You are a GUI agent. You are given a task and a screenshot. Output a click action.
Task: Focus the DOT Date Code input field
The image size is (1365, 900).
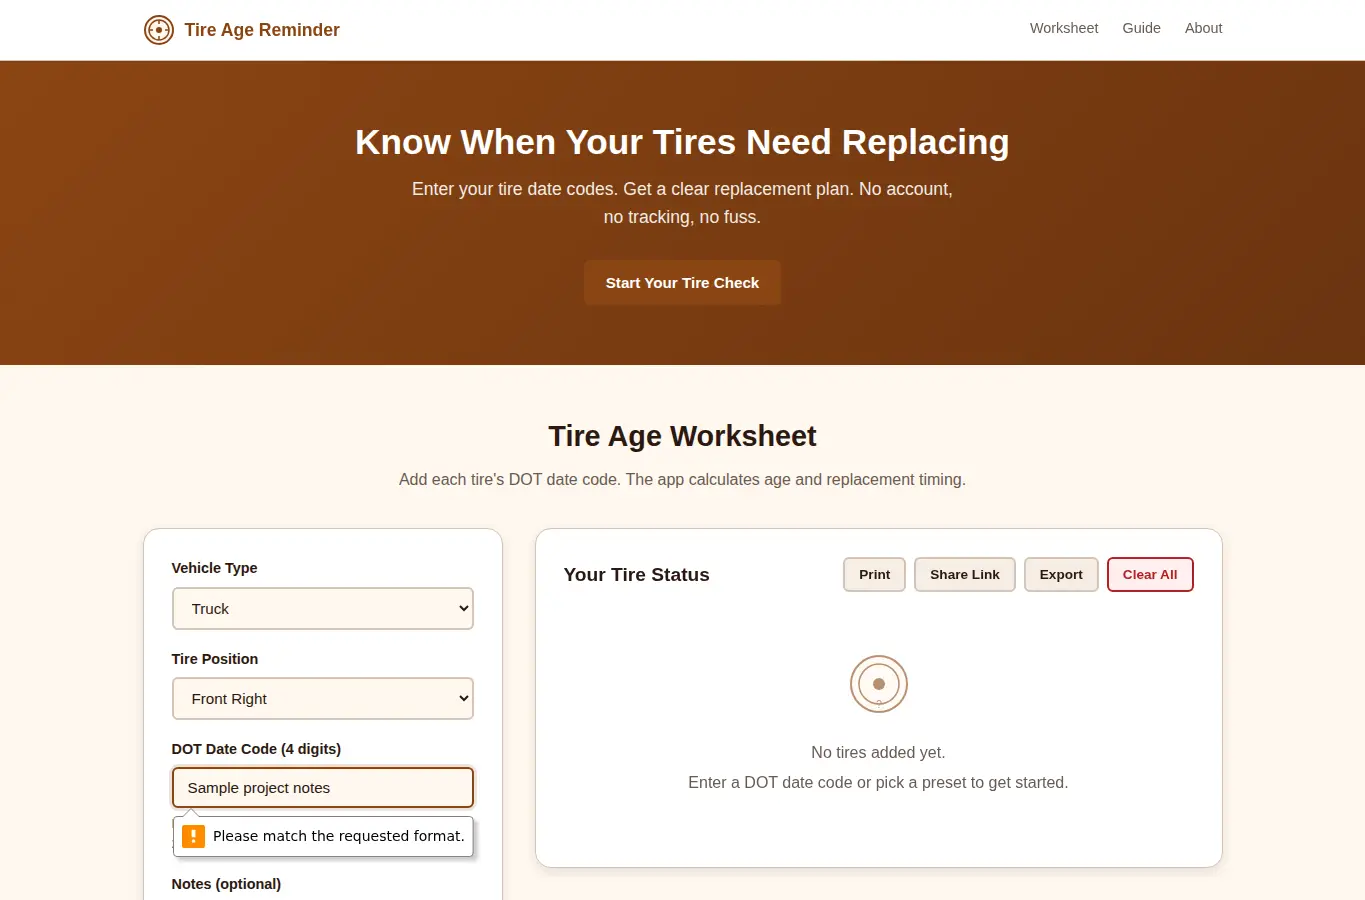click(x=323, y=787)
